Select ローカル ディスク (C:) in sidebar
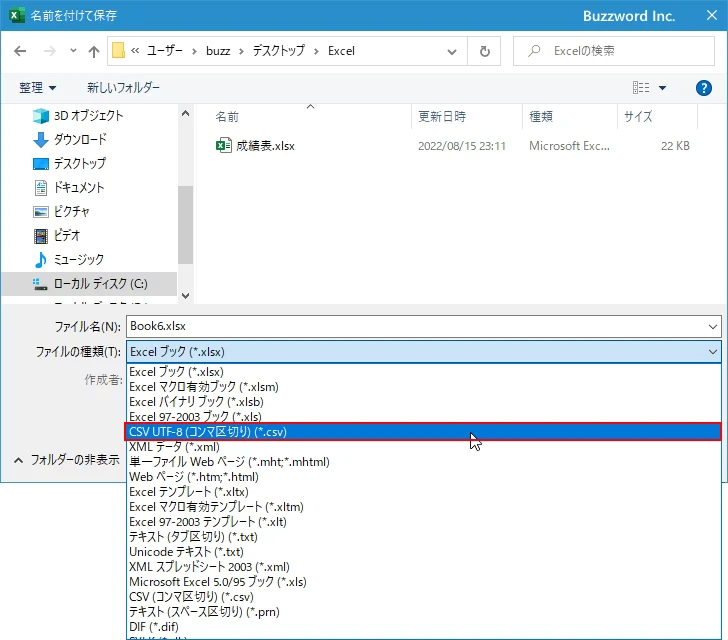This screenshot has width=728, height=640. click(x=89, y=284)
